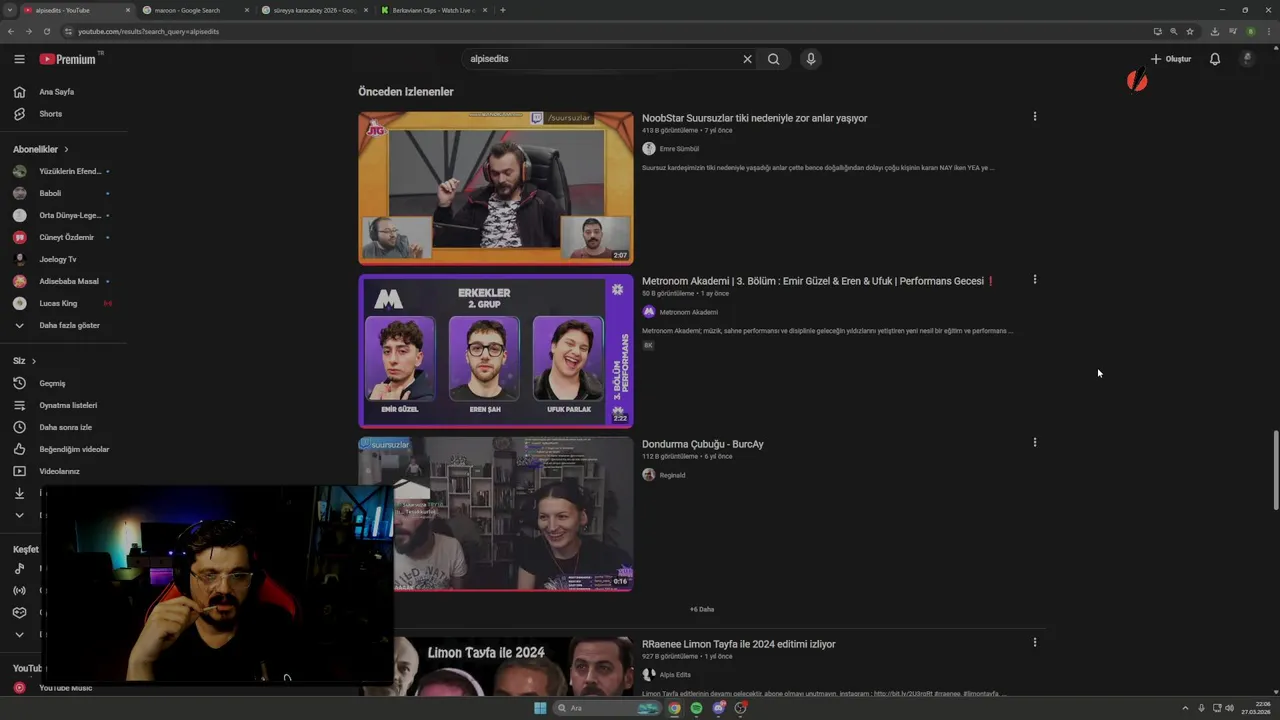This screenshot has height=720, width=1280.
Task: Open Cüneyt Özdemir subscription channel
Action: coord(64,237)
